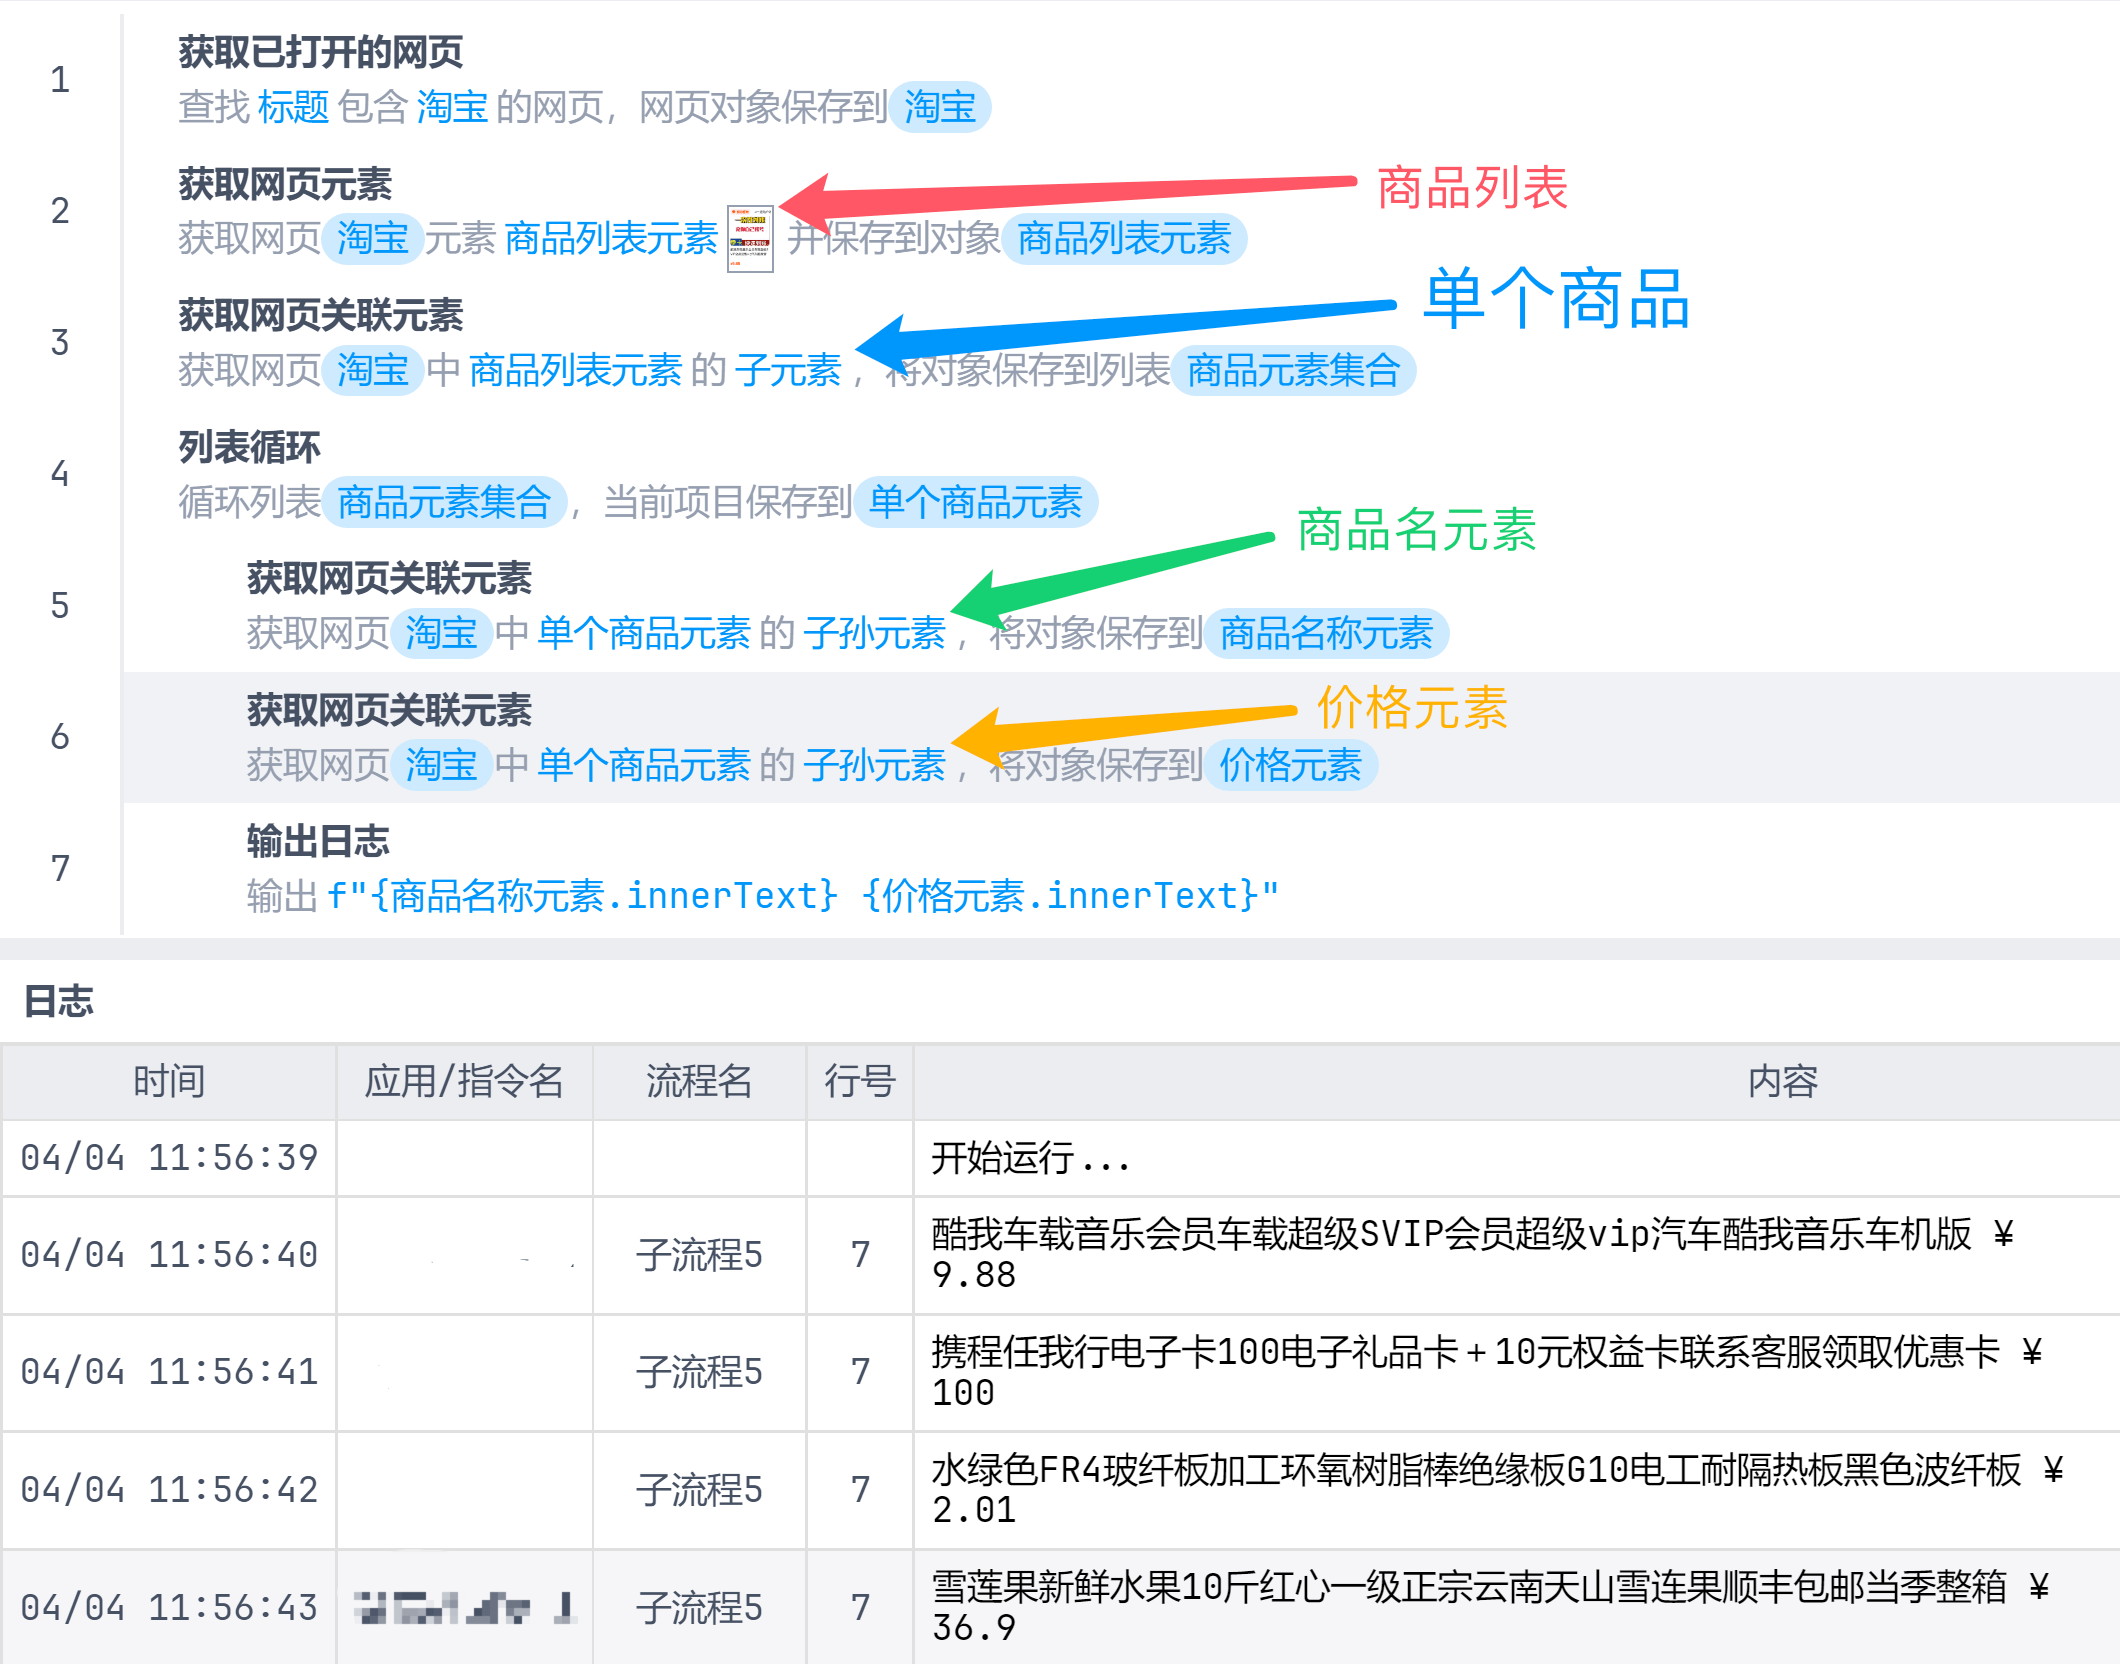2120x1664 pixels.
Task: Click the 子元素 link in step 3
Action: [788, 370]
